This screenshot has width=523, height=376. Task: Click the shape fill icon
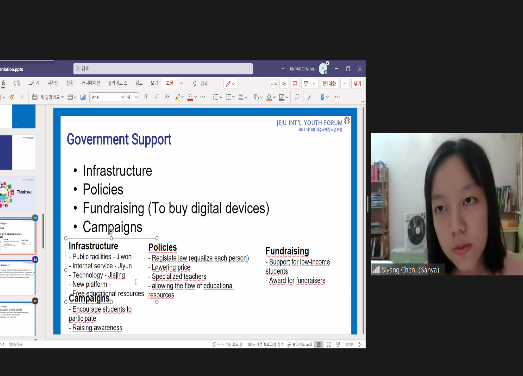pos(269,97)
